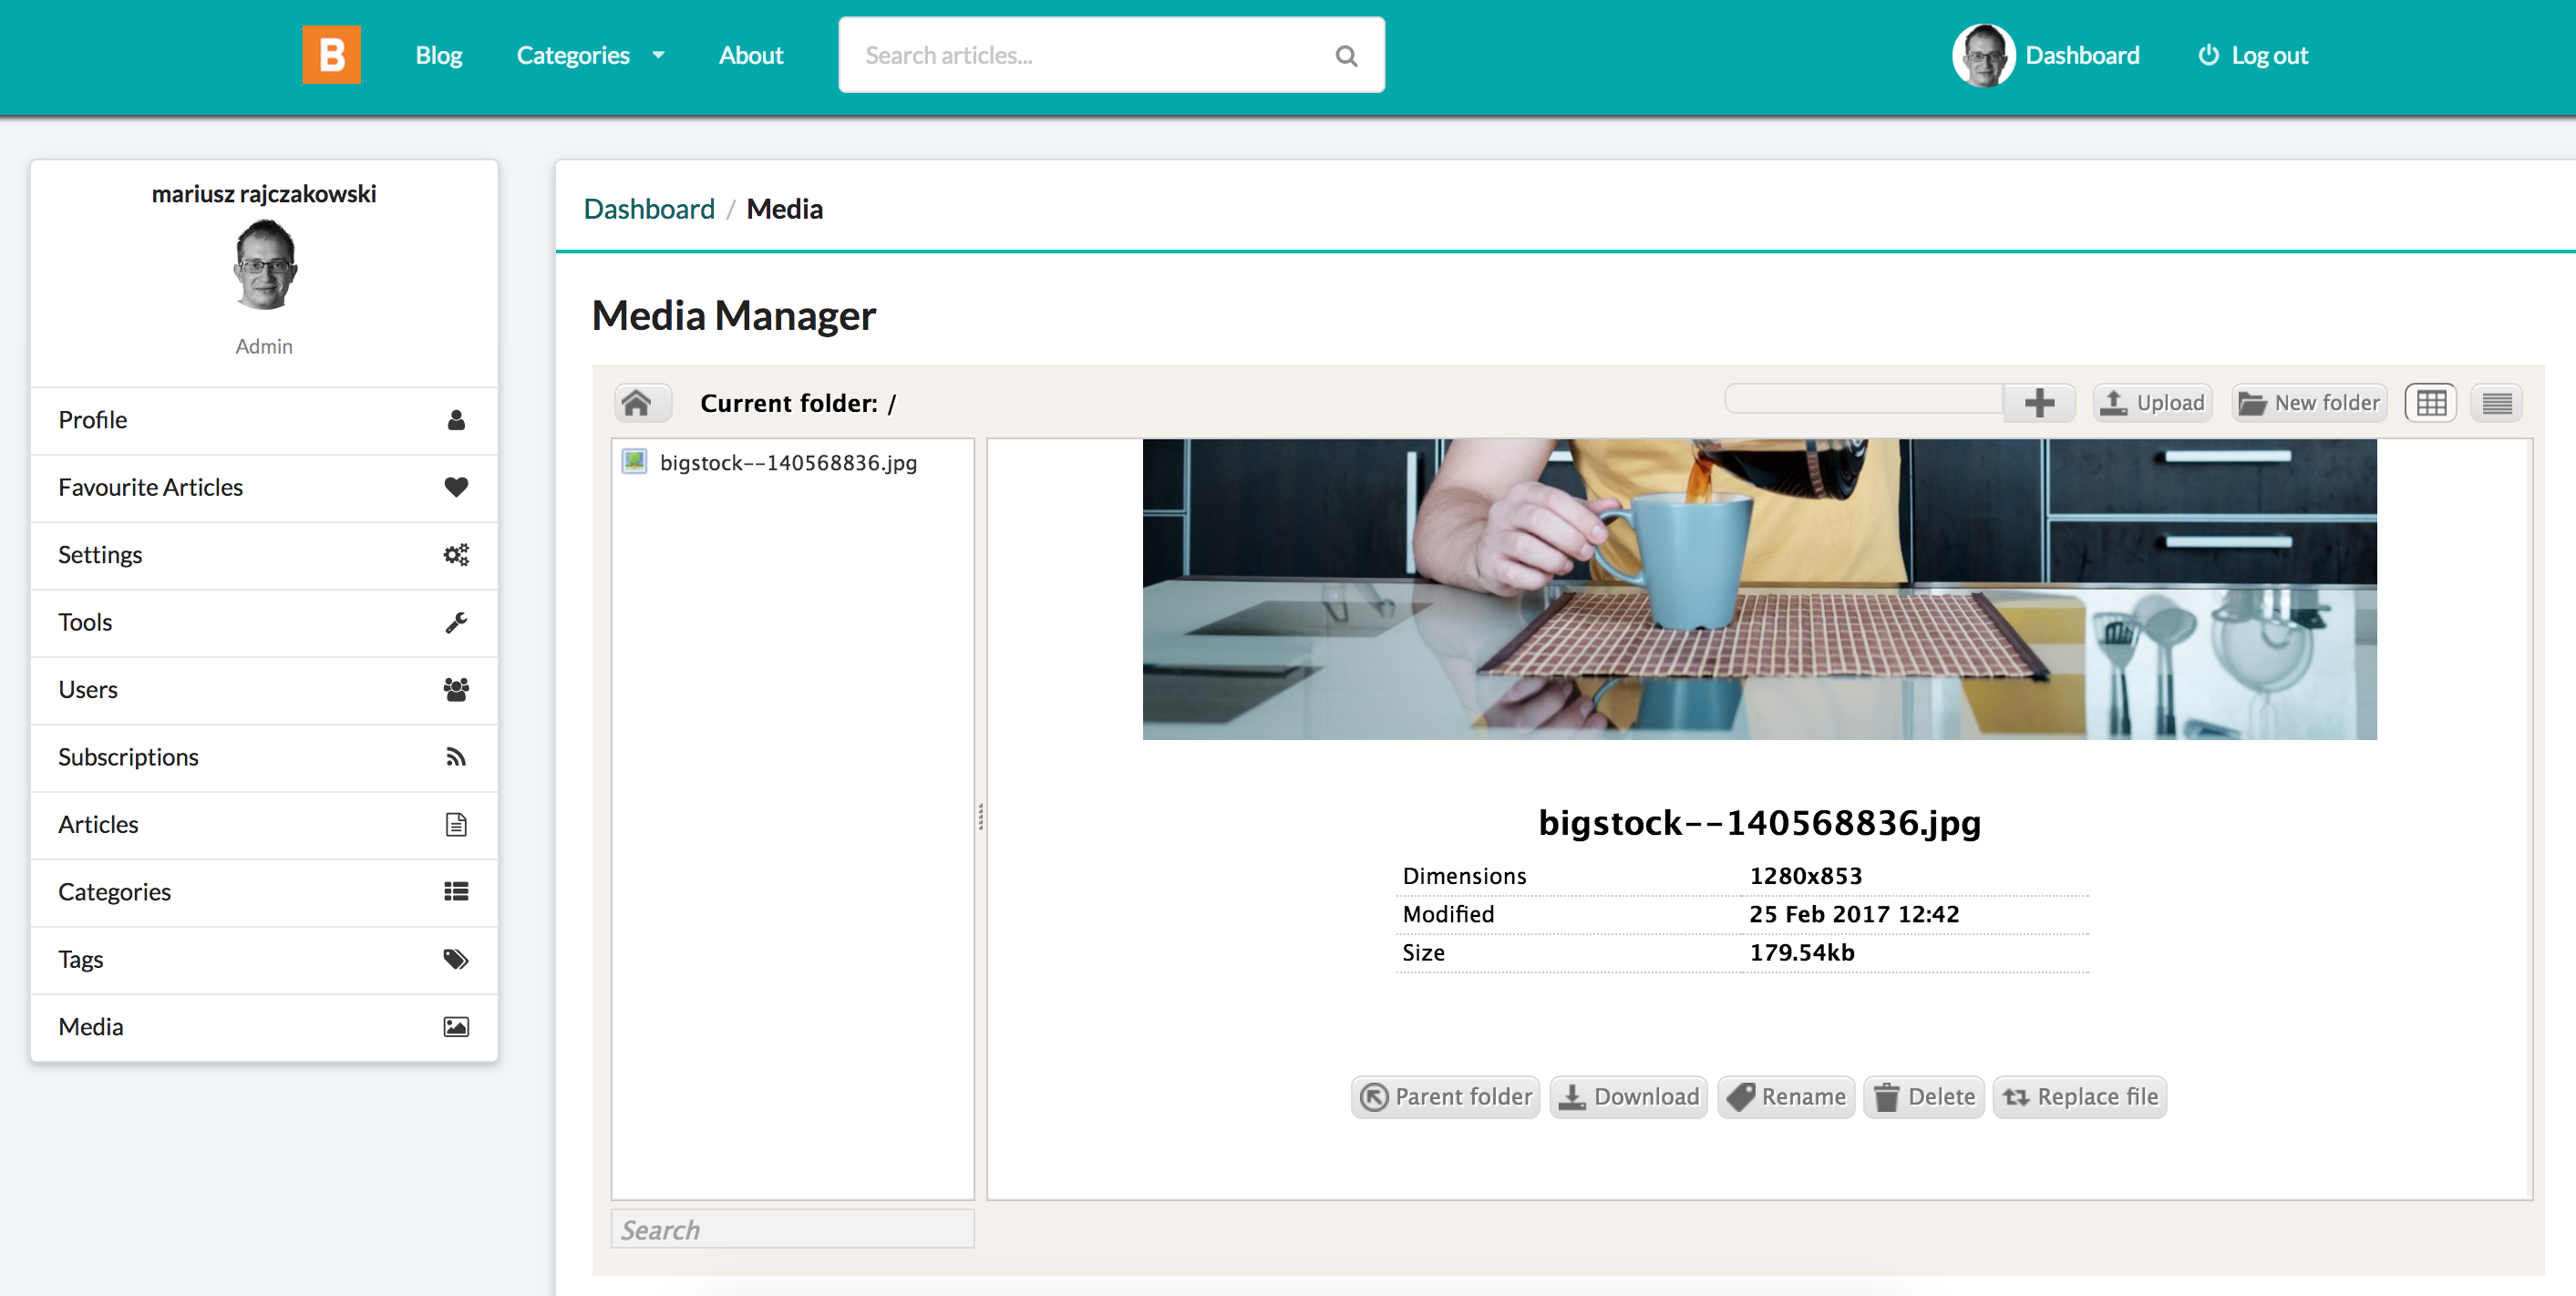
Task: Click the Users group icon
Action: (456, 689)
